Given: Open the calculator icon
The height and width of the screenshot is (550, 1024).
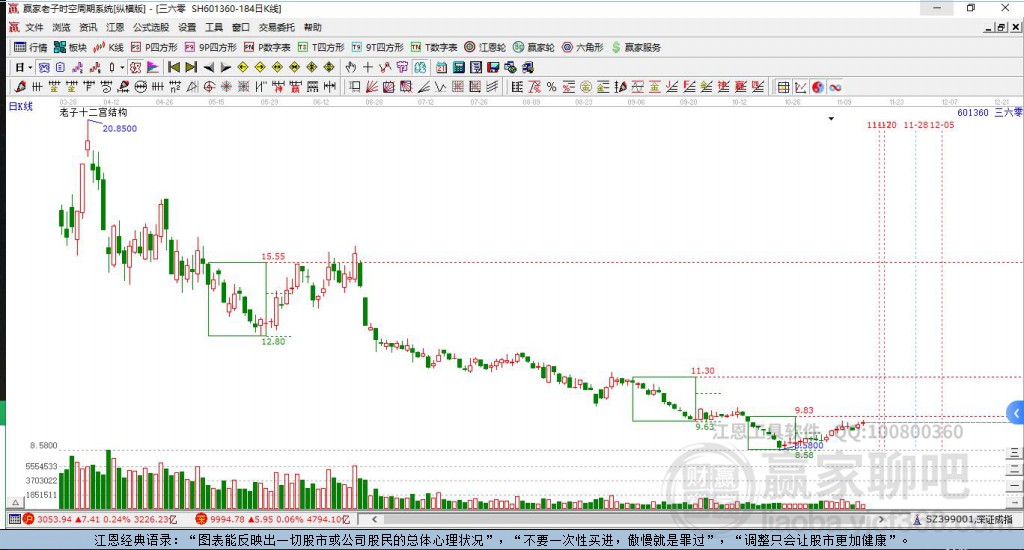Looking at the screenshot, I should pyautogui.click(x=458, y=67).
